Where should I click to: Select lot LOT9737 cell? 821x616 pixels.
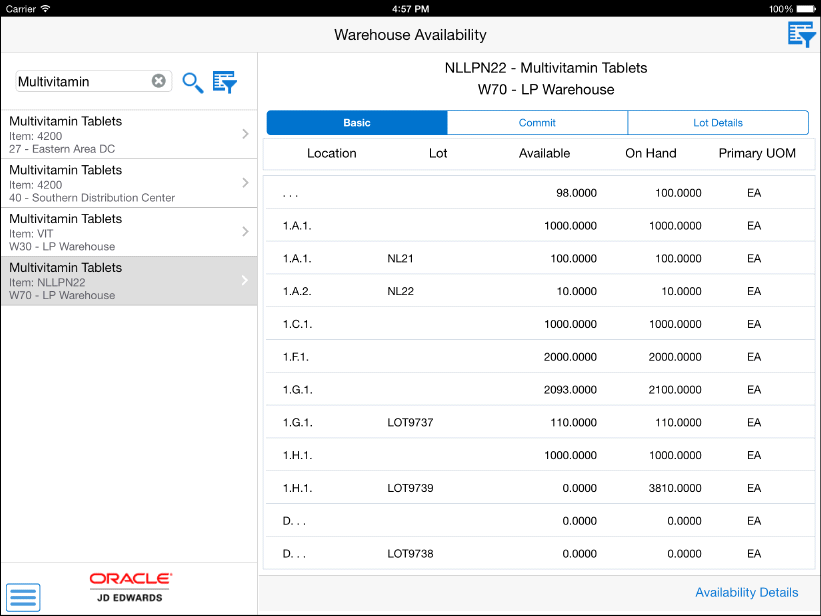pos(410,422)
